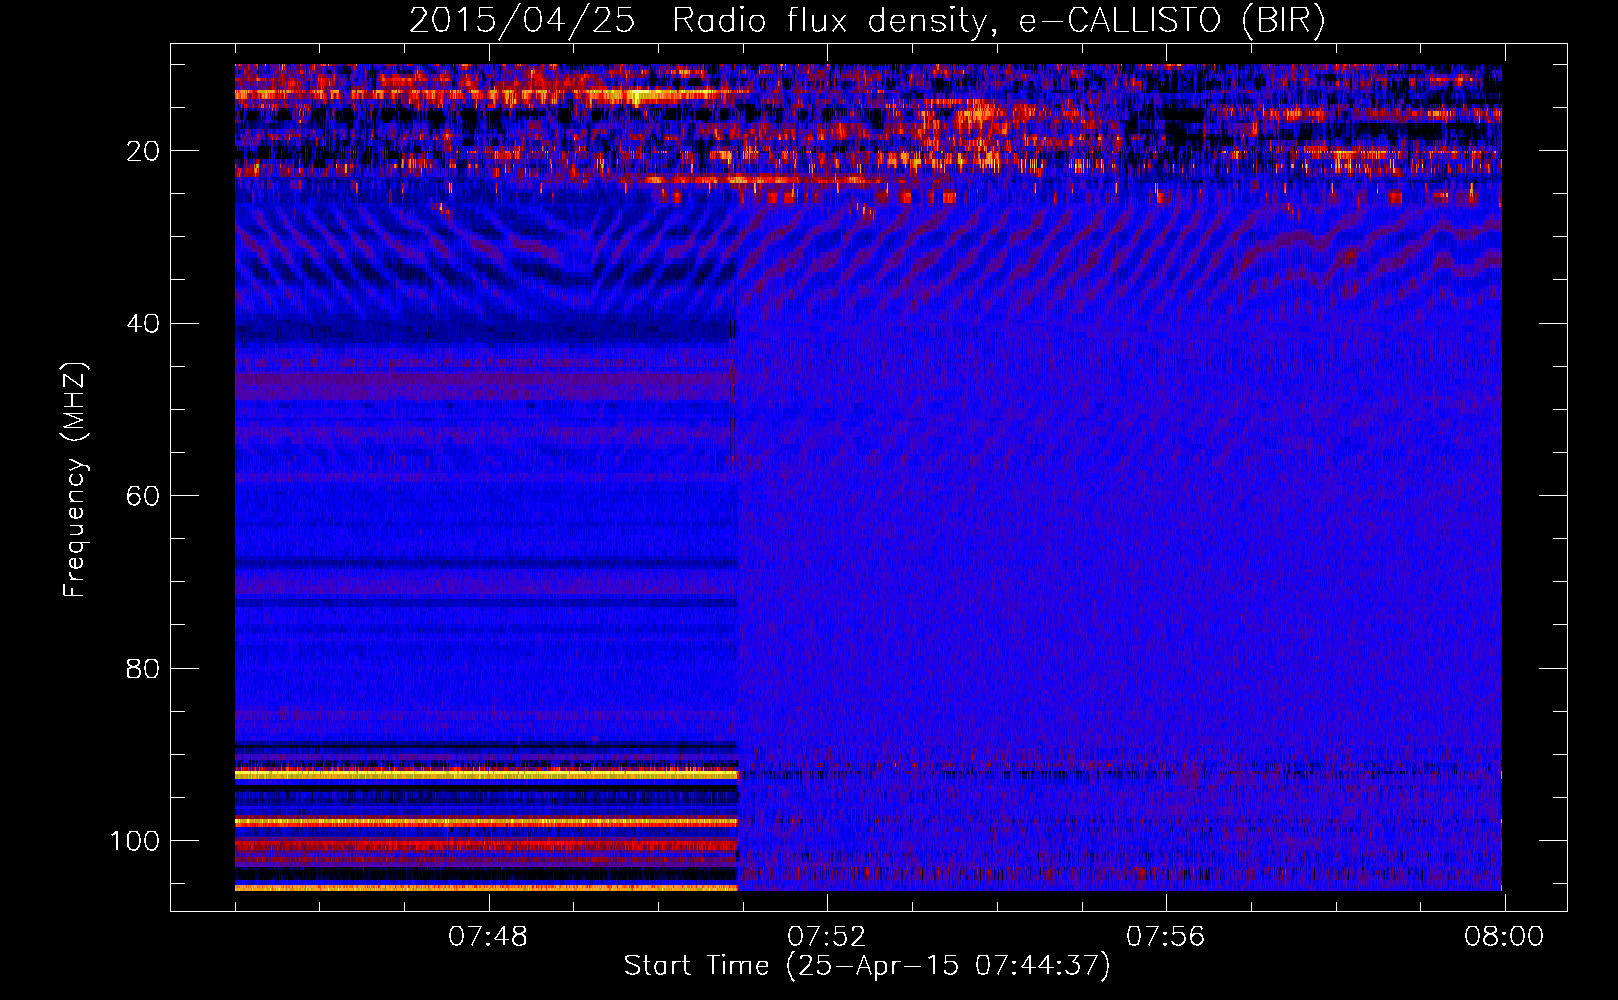The image size is (1618, 1000).
Task: Select the 40 frequency tick label
Action: (x=143, y=324)
